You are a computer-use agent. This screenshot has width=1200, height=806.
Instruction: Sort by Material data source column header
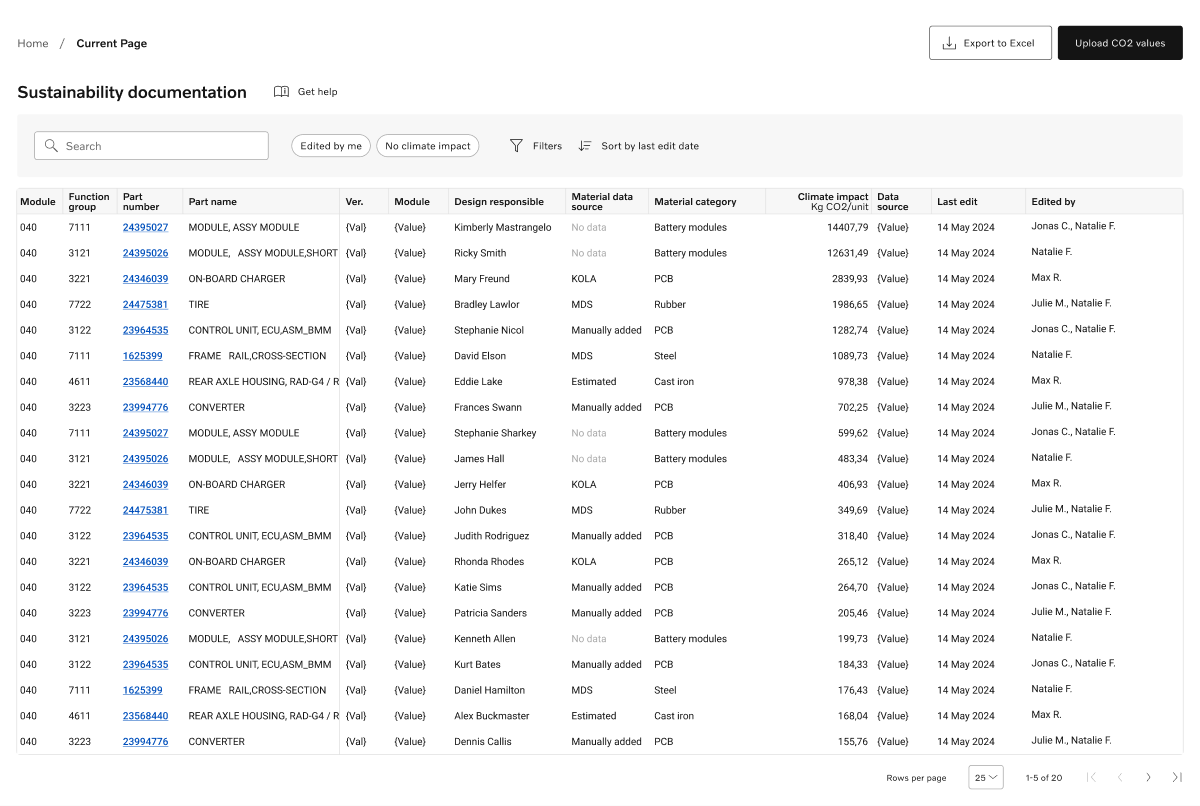[602, 201]
